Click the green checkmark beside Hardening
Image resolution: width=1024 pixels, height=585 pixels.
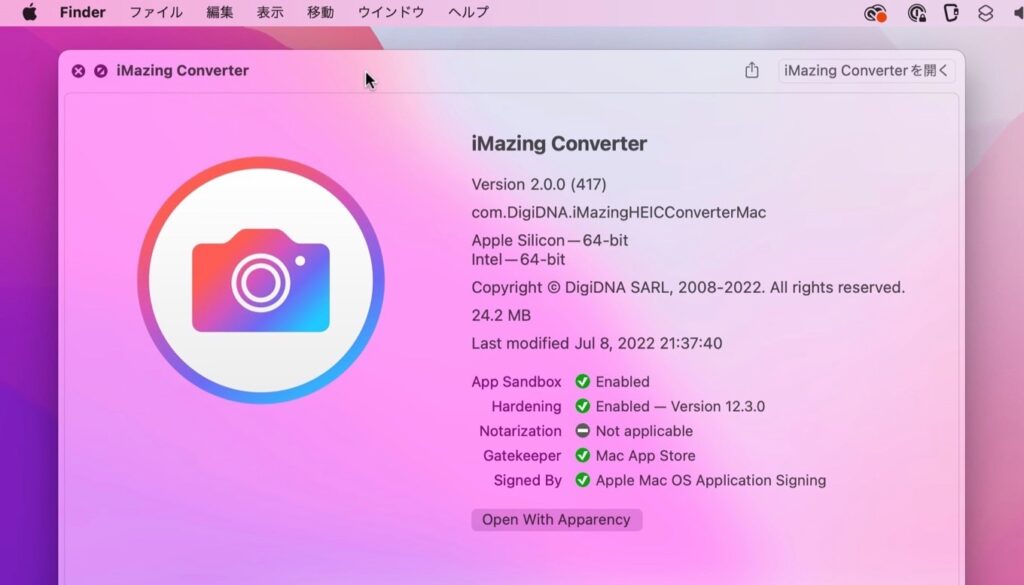click(x=583, y=406)
